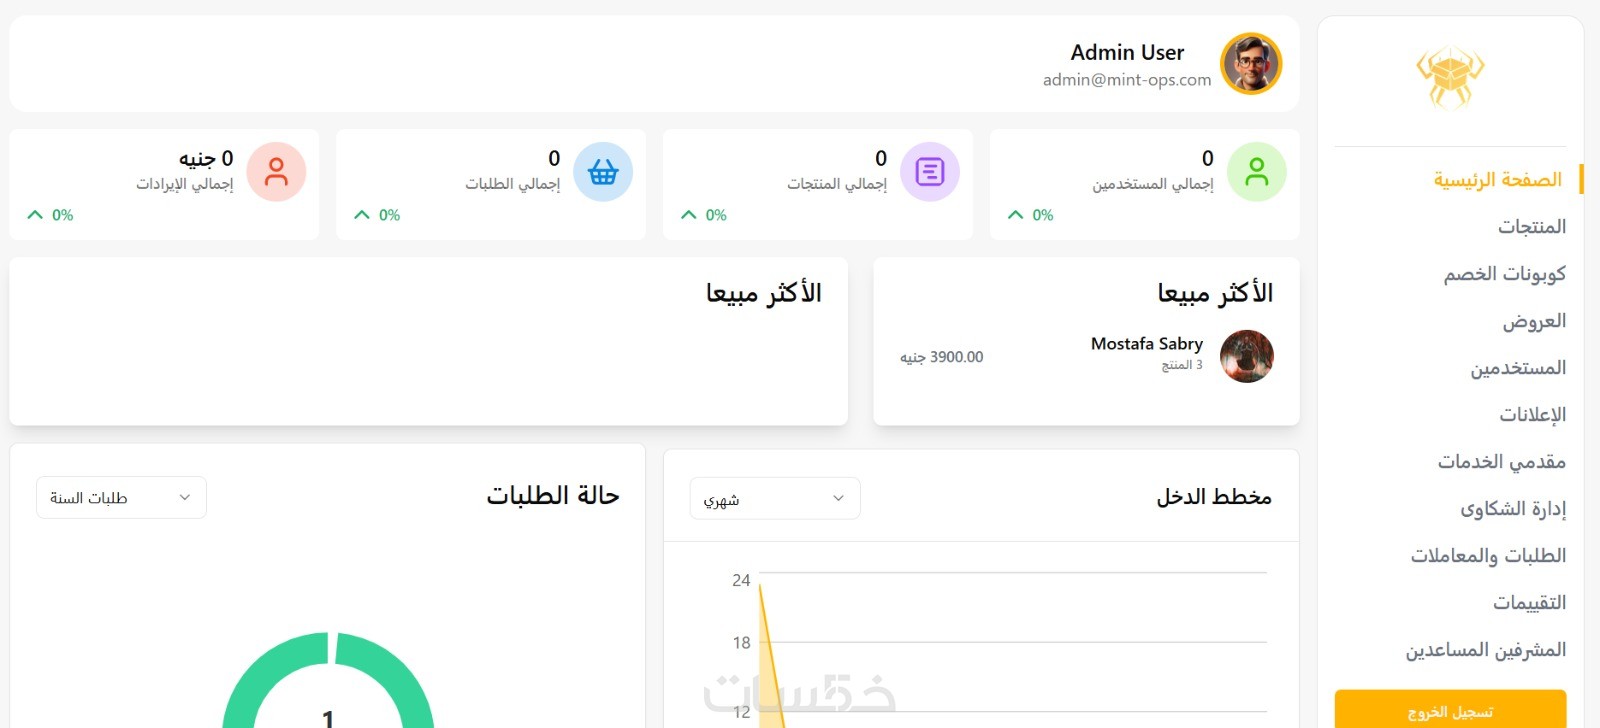Screen dimensions: 1600x728
Task: Click the إجمالي الطلبات label
Action: click(512, 184)
